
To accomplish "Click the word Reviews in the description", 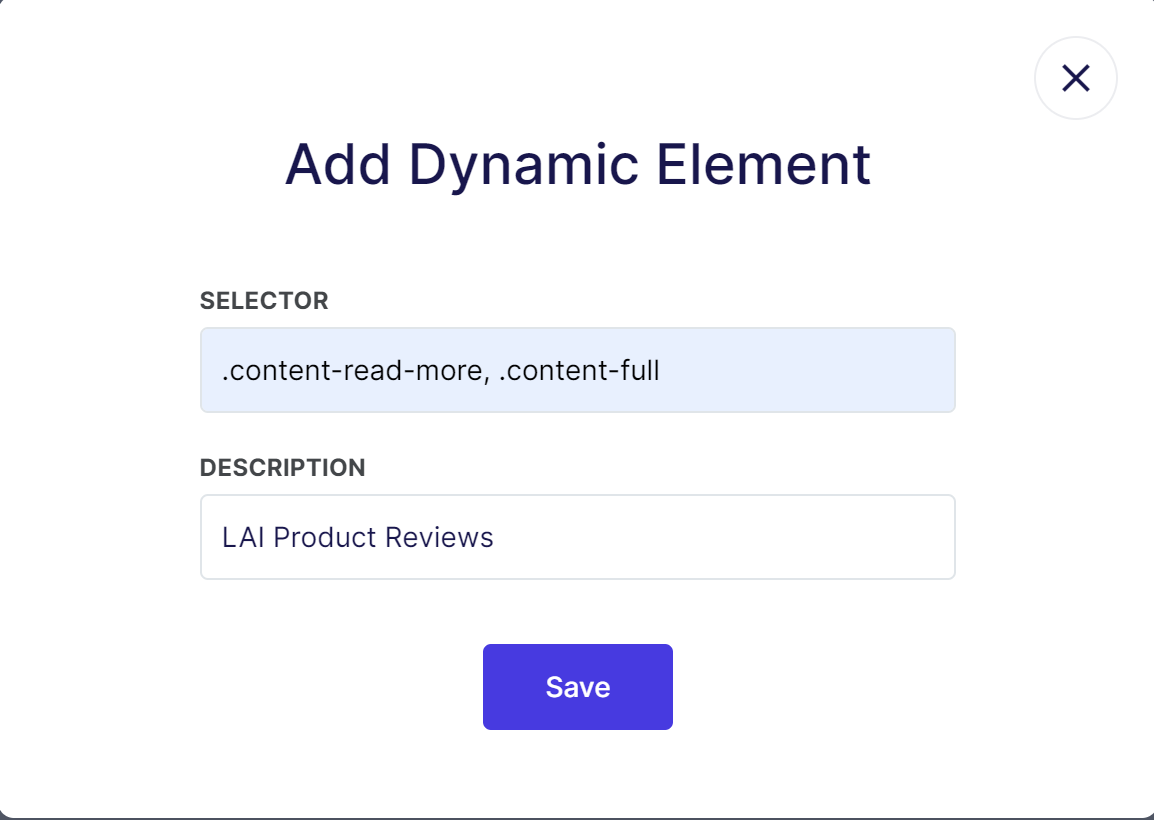I will tap(439, 537).
